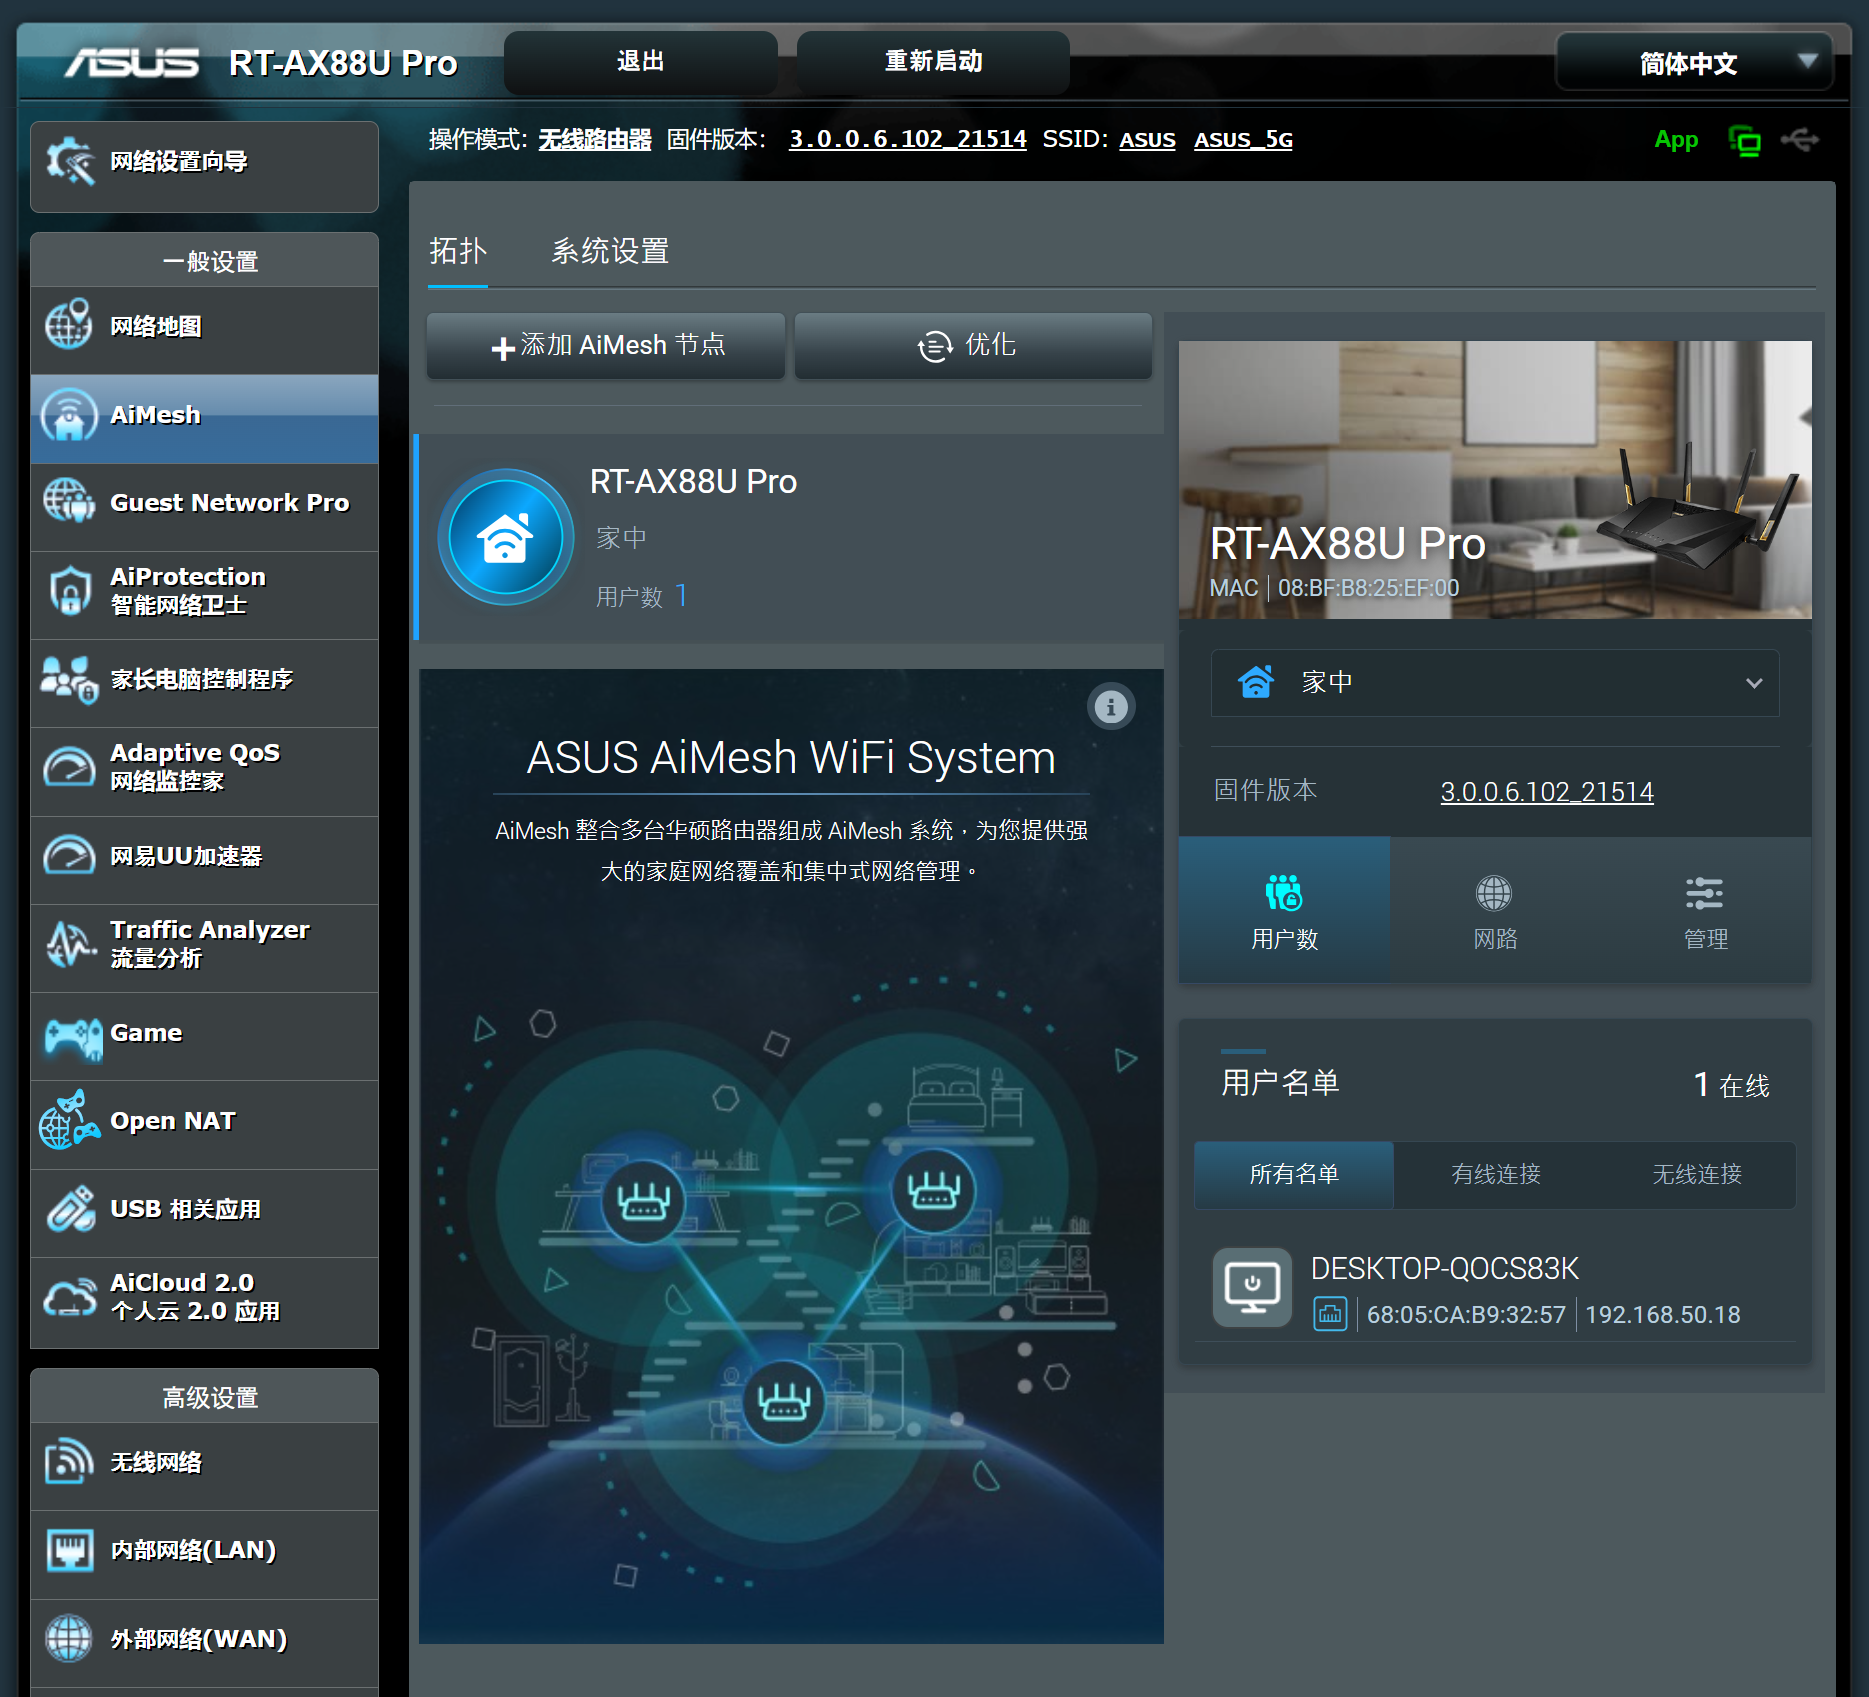Click the 优化 optimize button

[x=973, y=346]
